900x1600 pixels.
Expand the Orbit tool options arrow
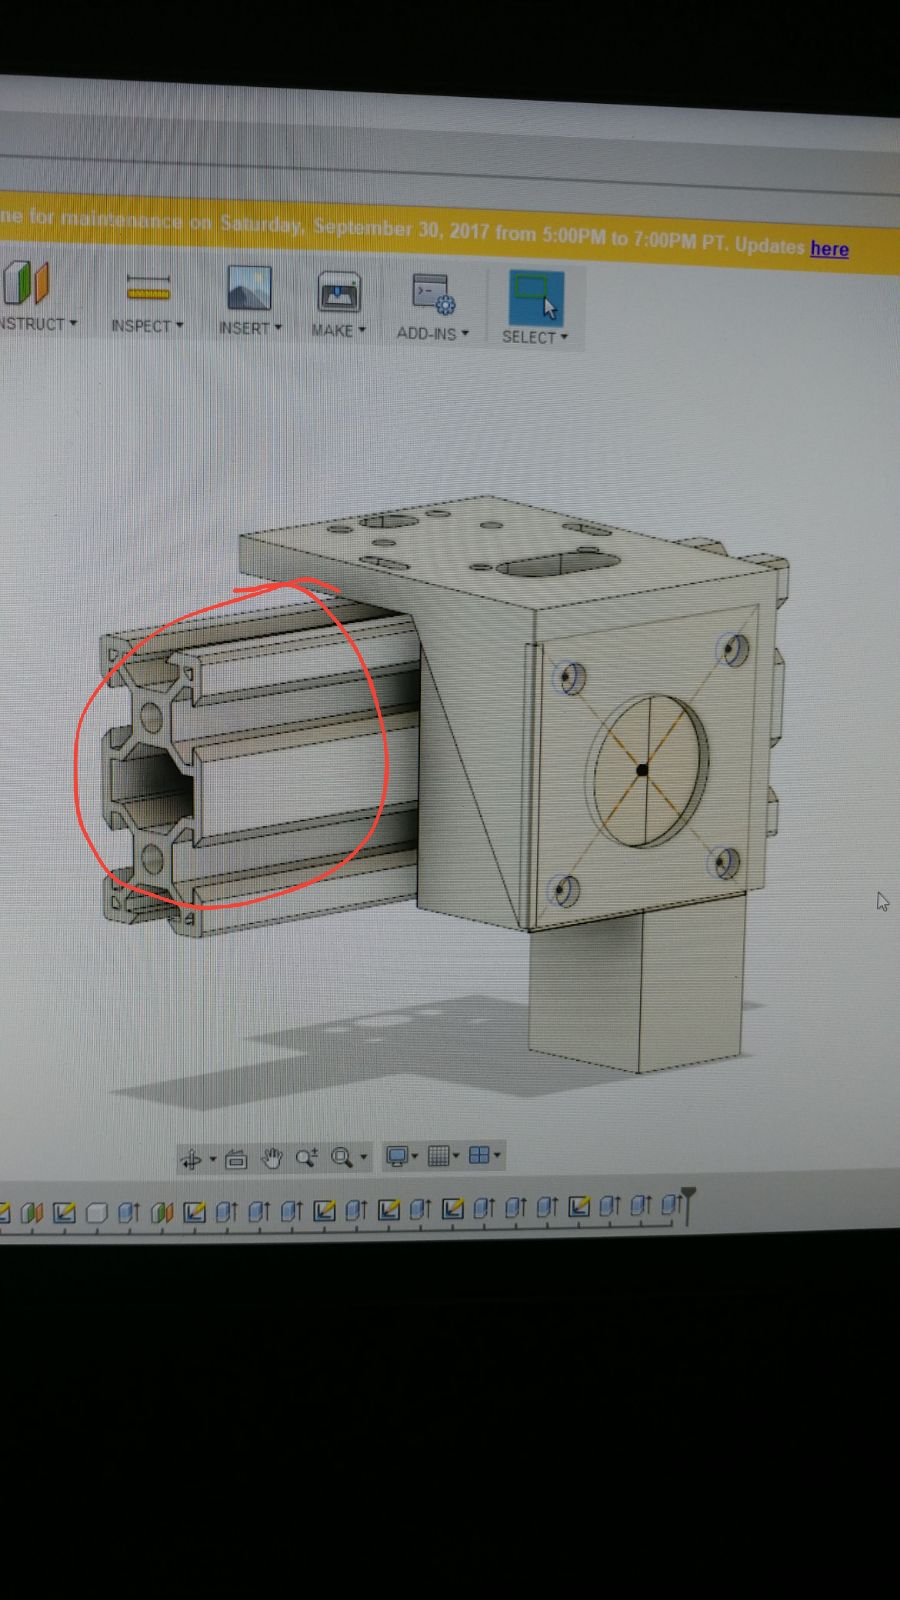tap(213, 1160)
